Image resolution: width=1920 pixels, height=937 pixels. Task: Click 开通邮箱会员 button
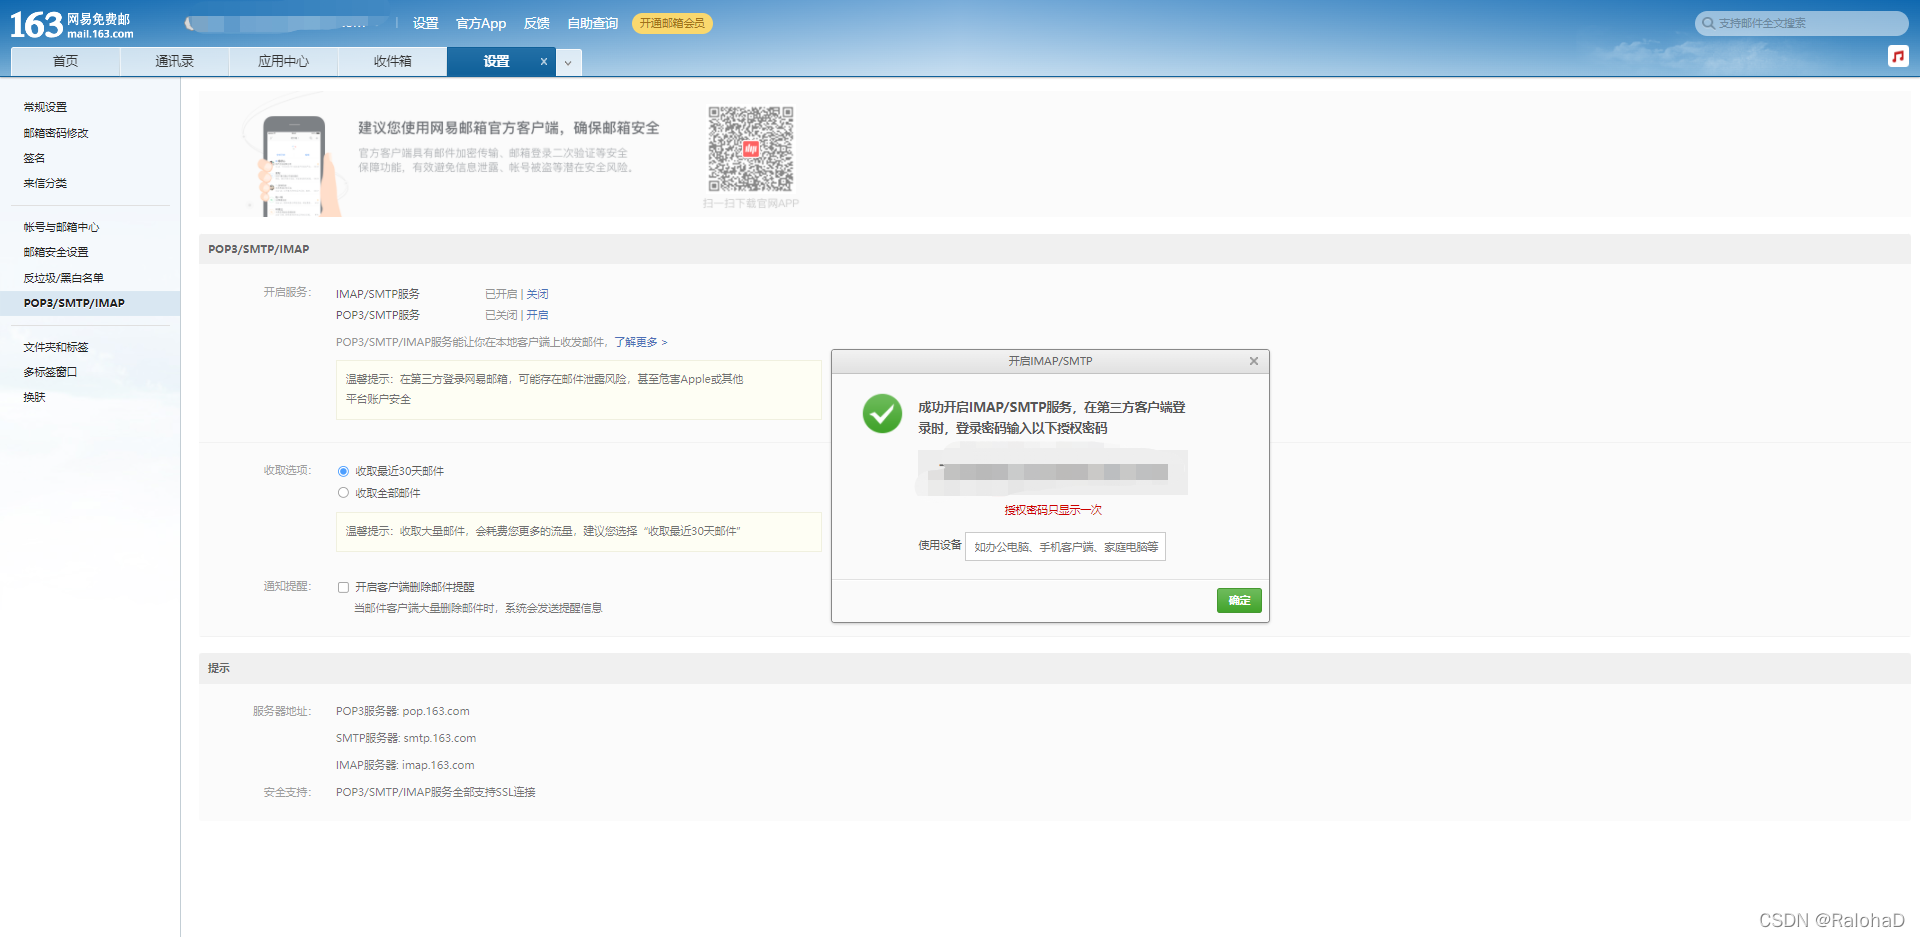pos(672,23)
